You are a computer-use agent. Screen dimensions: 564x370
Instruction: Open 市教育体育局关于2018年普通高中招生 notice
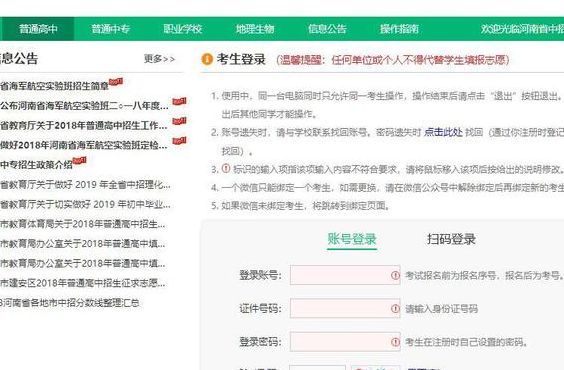pyautogui.click(x=83, y=224)
